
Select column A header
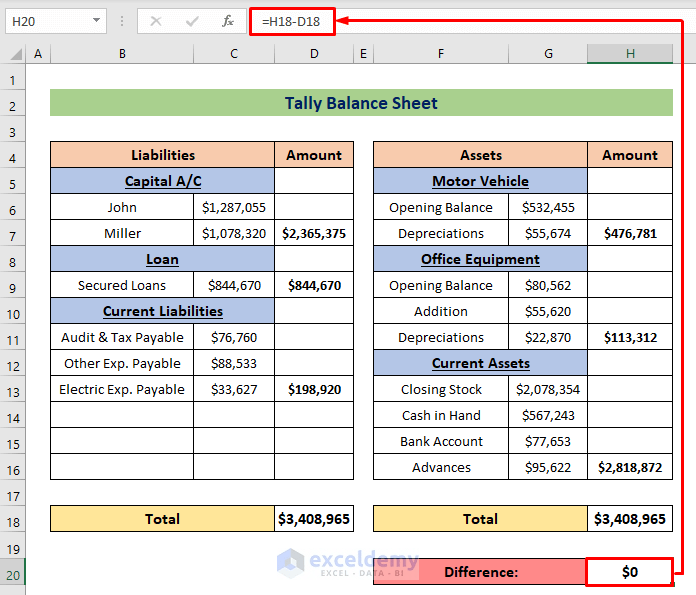[38, 54]
